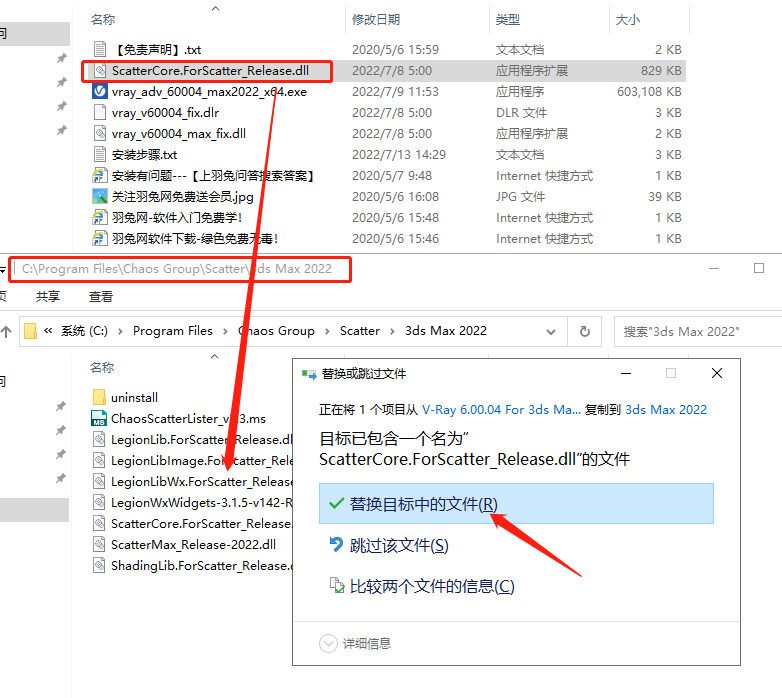Click the uninstall folder icon
The height and width of the screenshot is (698, 782).
(99, 398)
